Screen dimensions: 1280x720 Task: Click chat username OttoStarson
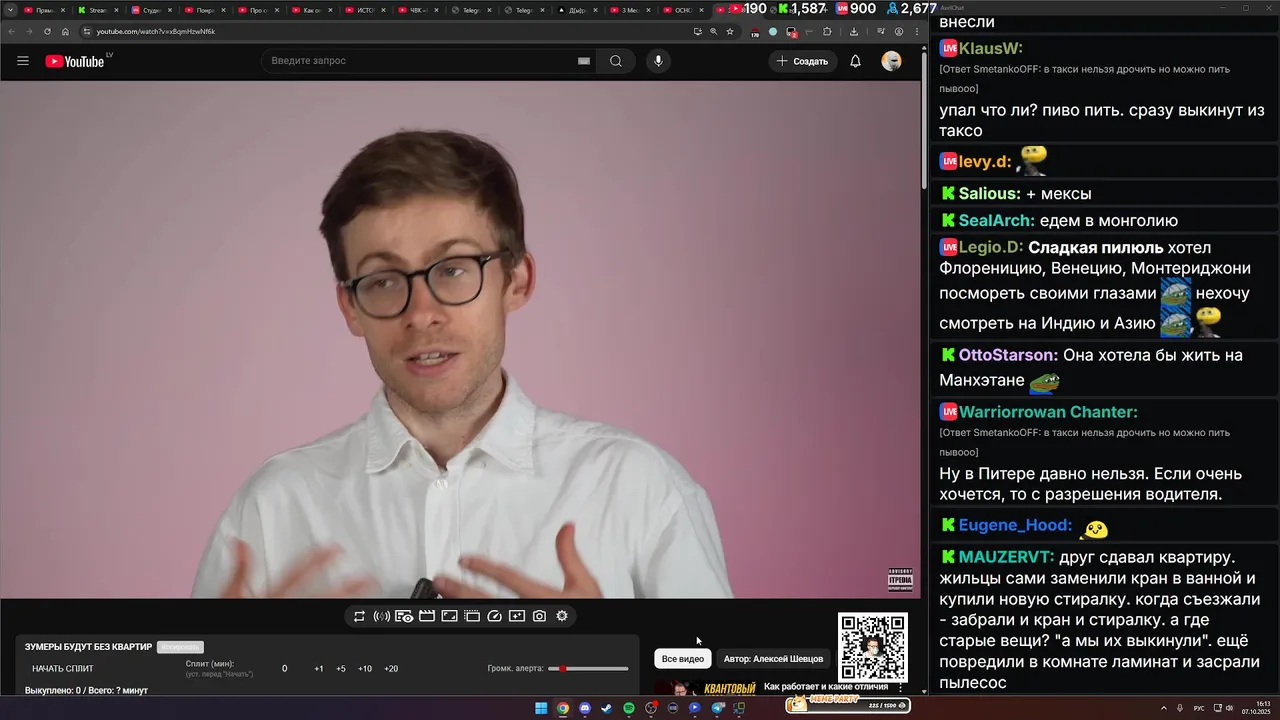(x=1008, y=355)
